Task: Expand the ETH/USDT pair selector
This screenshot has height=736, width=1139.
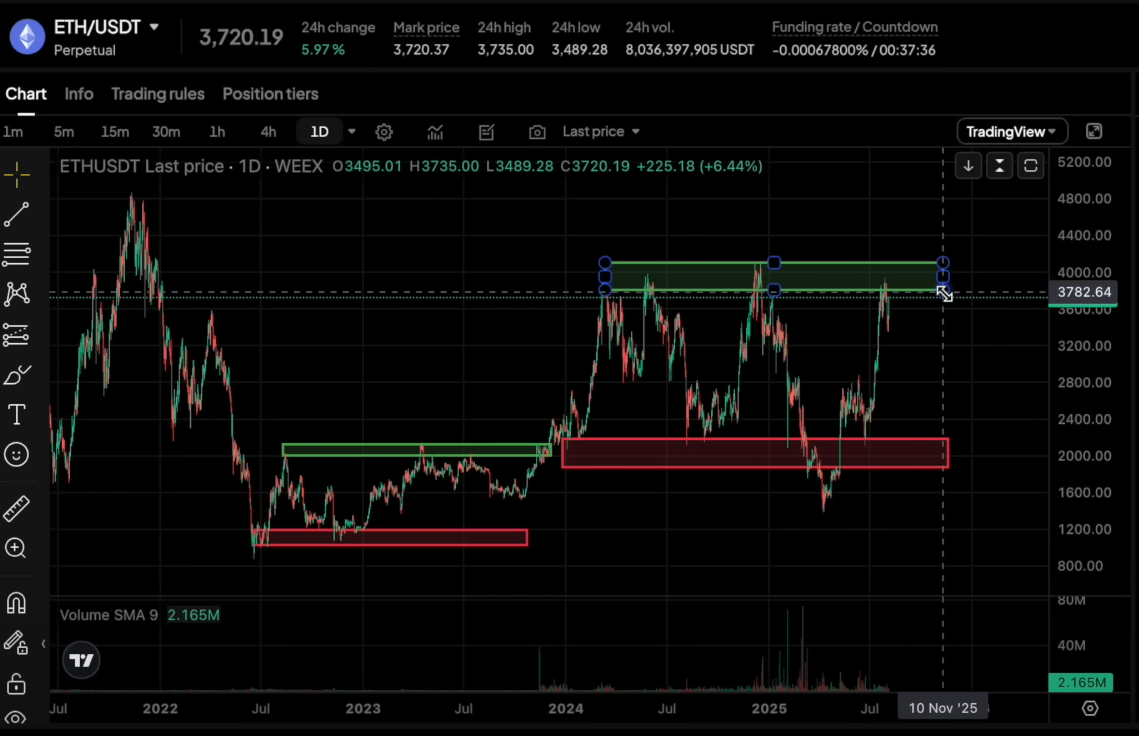Action: [154, 27]
